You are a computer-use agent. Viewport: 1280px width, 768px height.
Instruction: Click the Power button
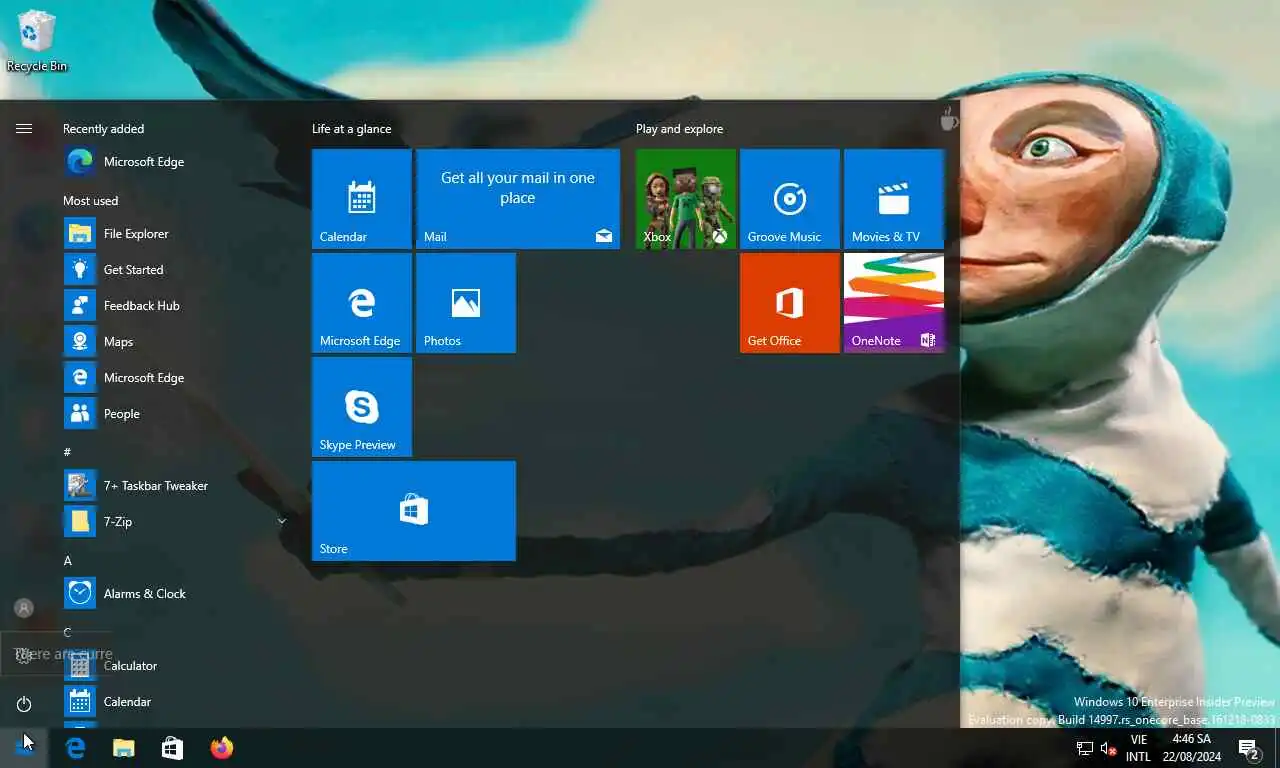tap(24, 704)
